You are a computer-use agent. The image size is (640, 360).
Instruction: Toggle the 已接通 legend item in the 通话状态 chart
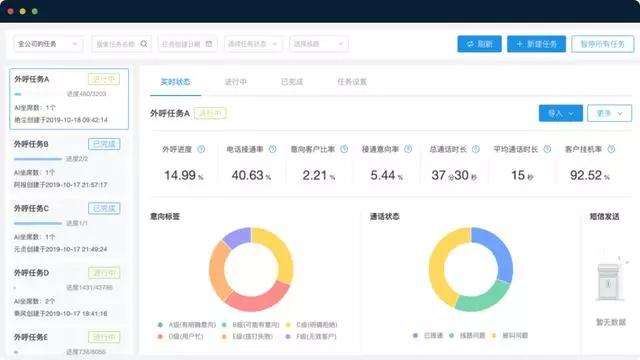point(427,336)
